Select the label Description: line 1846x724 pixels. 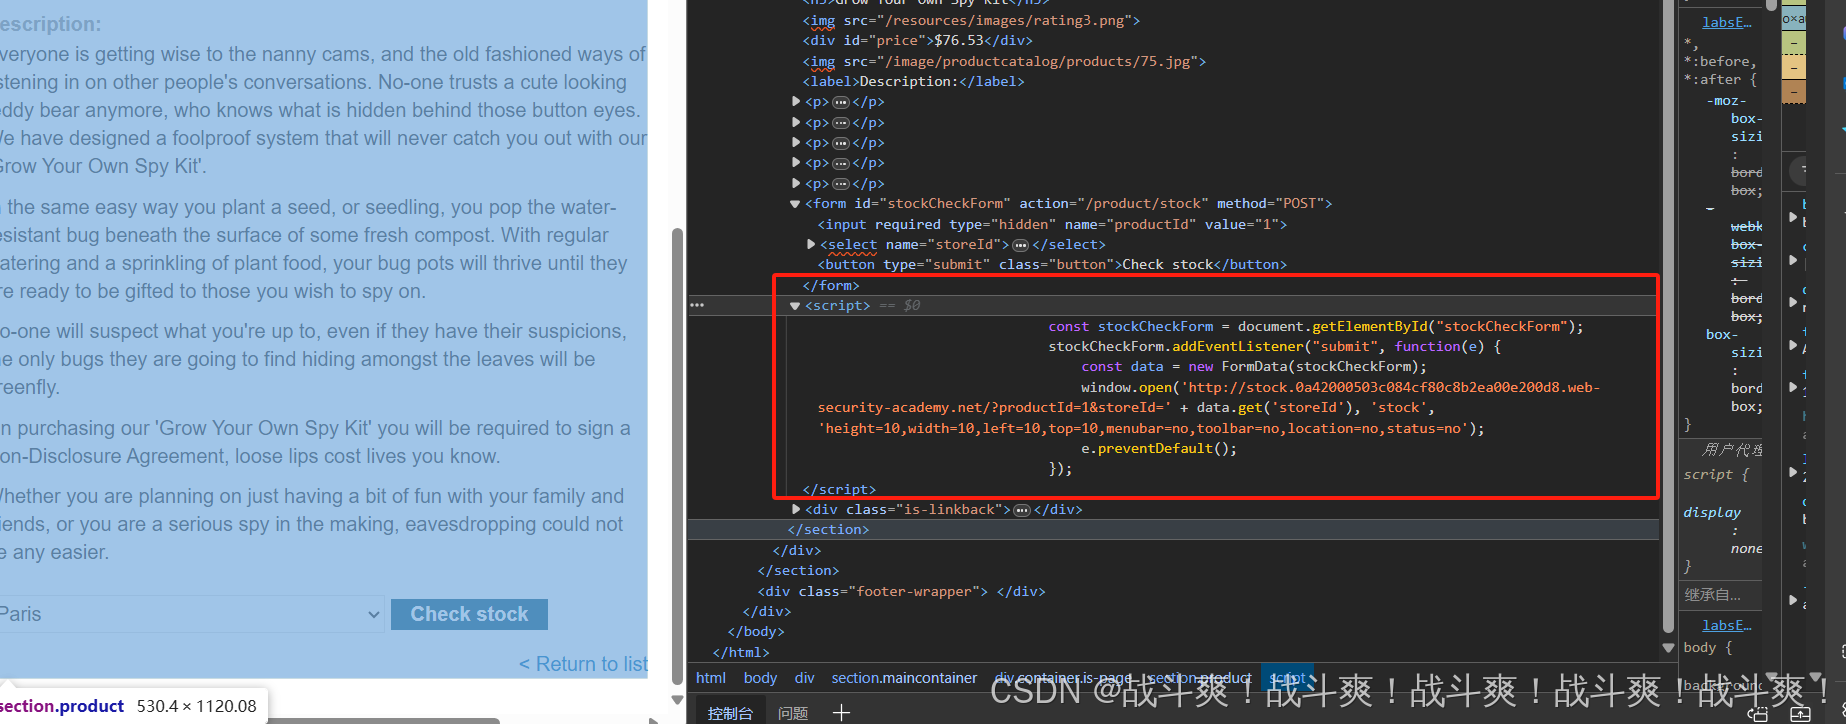[x=913, y=82]
